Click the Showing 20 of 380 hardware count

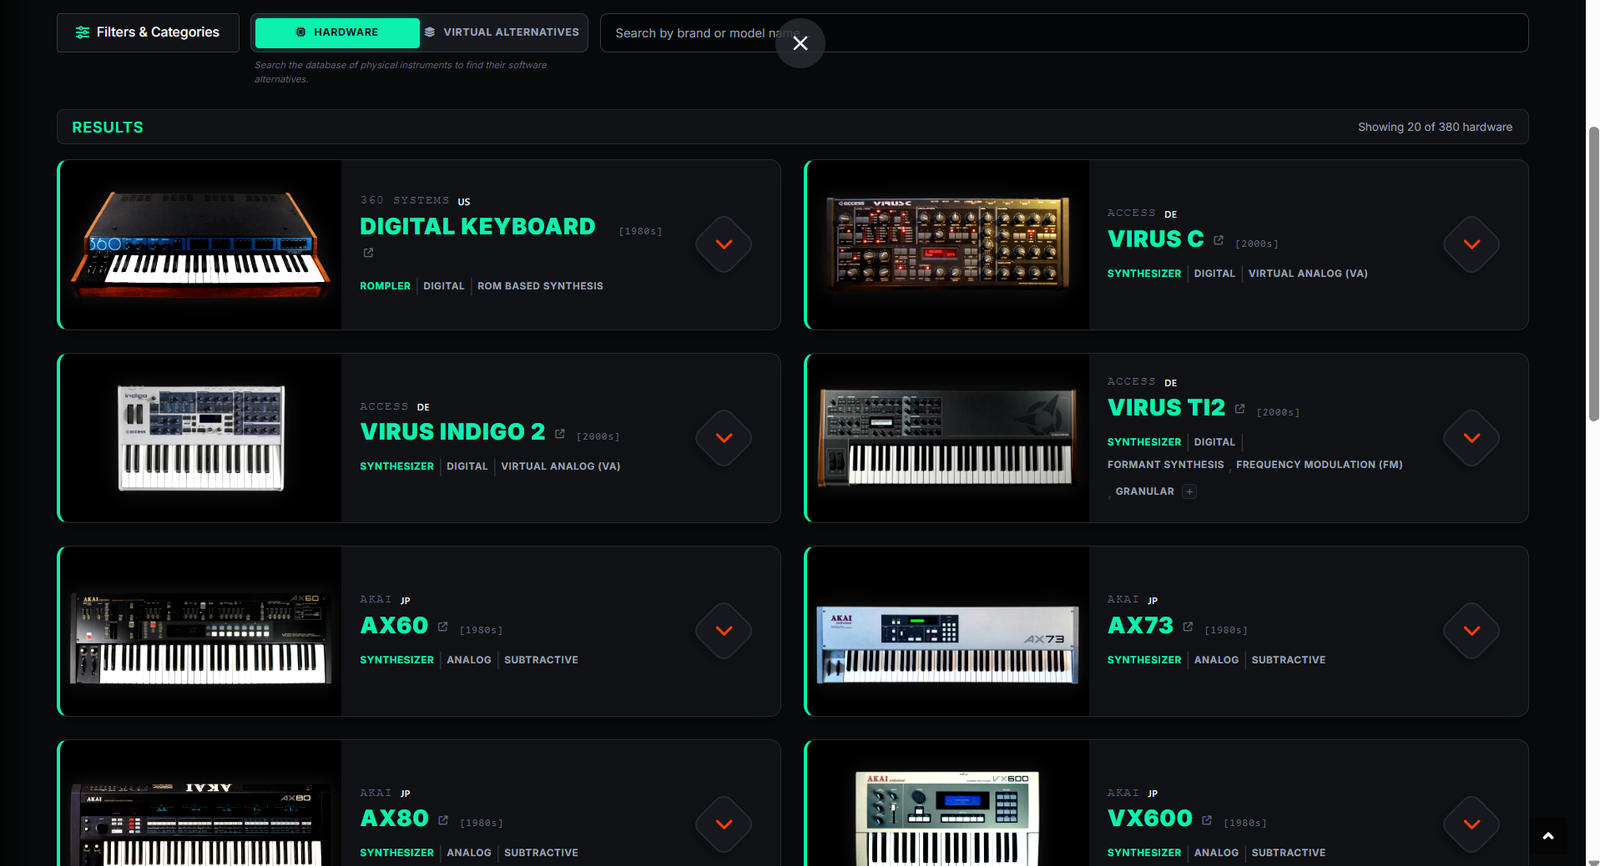tap(1435, 127)
